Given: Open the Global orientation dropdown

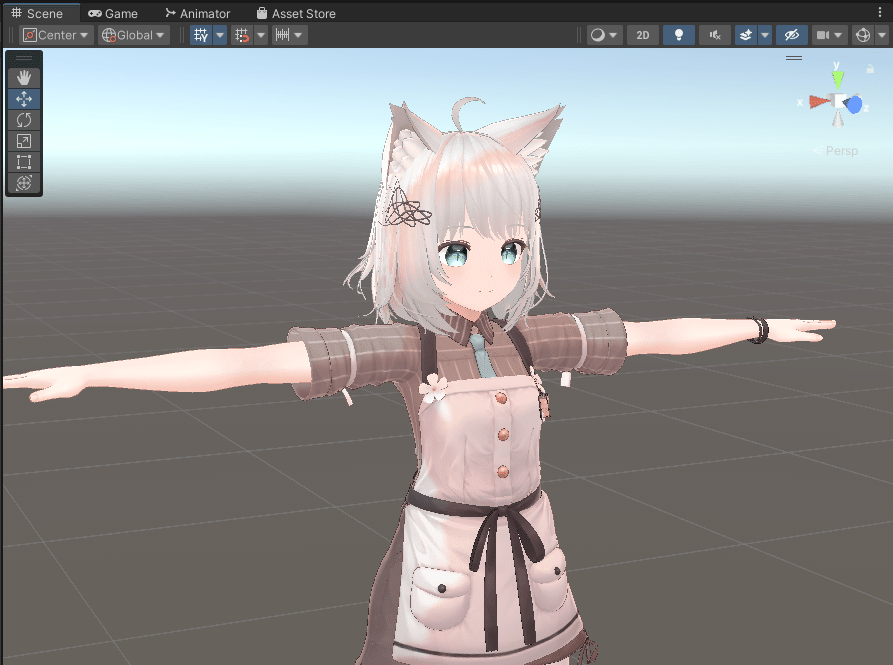Looking at the screenshot, I should pyautogui.click(x=133, y=34).
